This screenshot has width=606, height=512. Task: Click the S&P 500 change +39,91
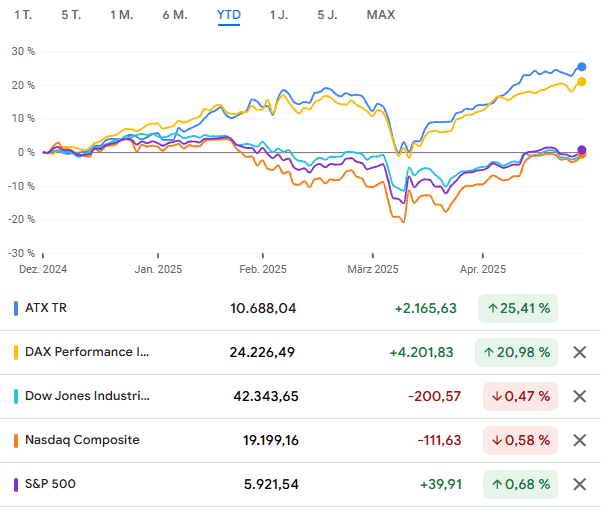(441, 485)
